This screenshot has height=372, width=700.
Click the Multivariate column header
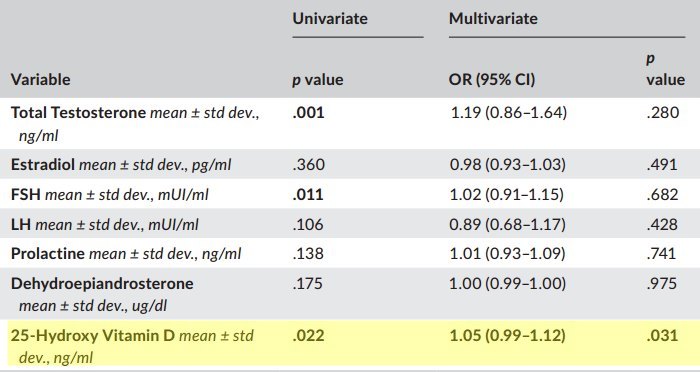click(493, 19)
